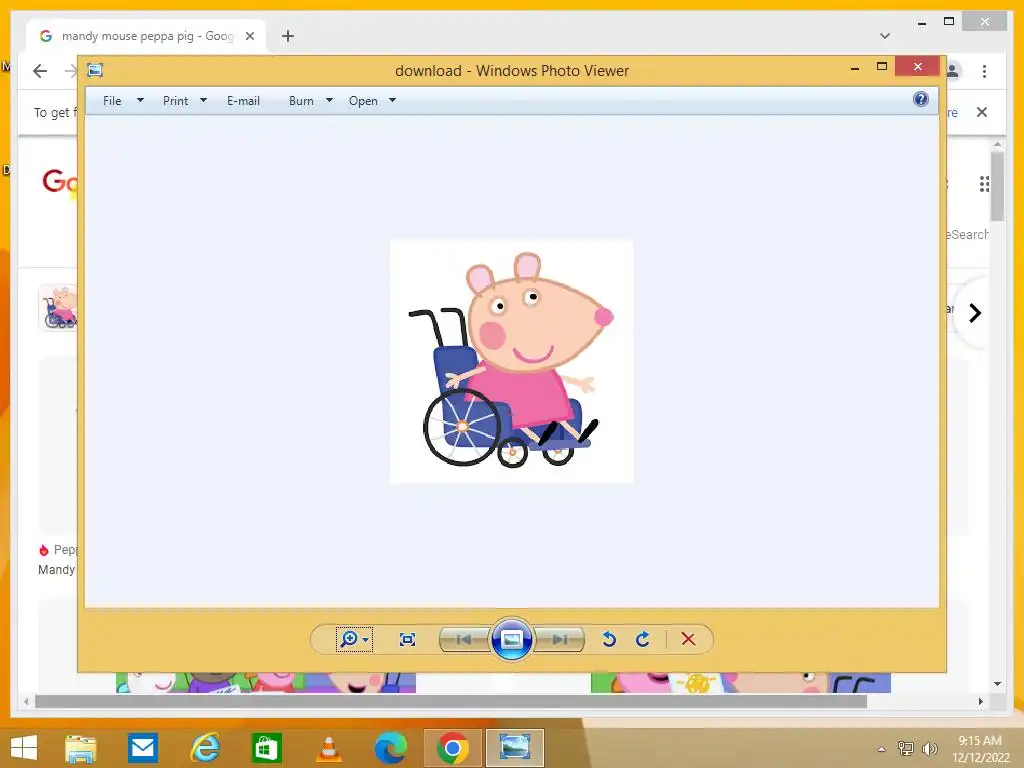
Task: Launch Internet Explorer from taskbar
Action: point(204,748)
